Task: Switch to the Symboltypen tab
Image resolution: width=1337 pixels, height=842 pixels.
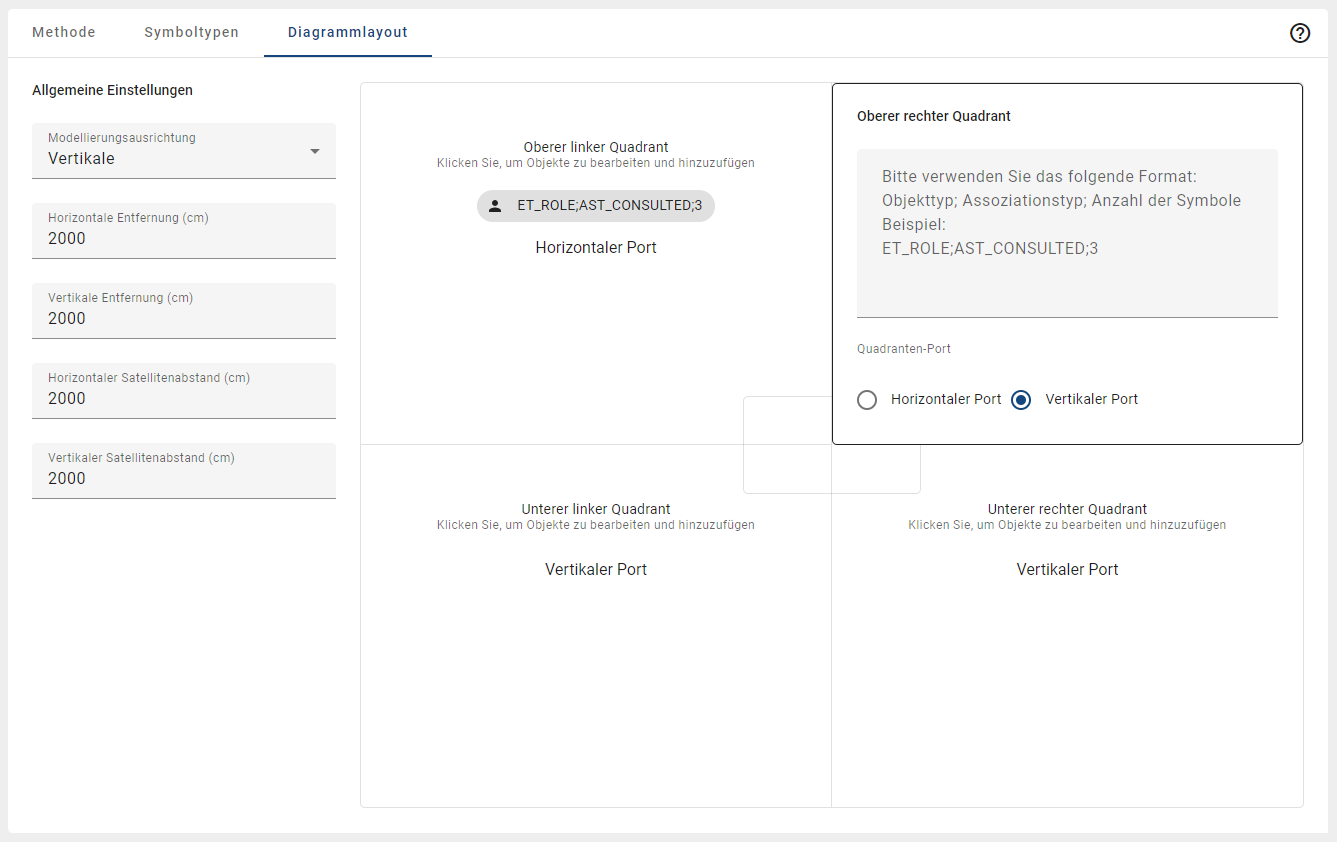Action: tap(191, 32)
